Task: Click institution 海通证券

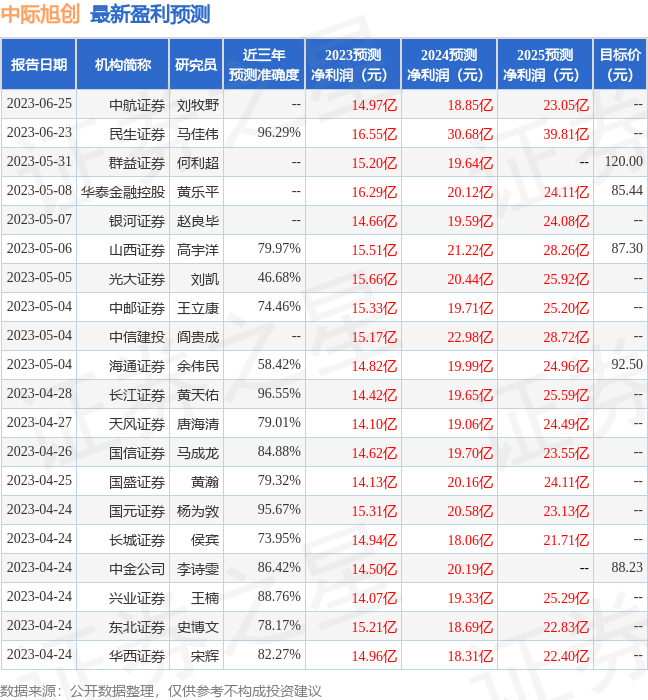Action: pos(137,367)
